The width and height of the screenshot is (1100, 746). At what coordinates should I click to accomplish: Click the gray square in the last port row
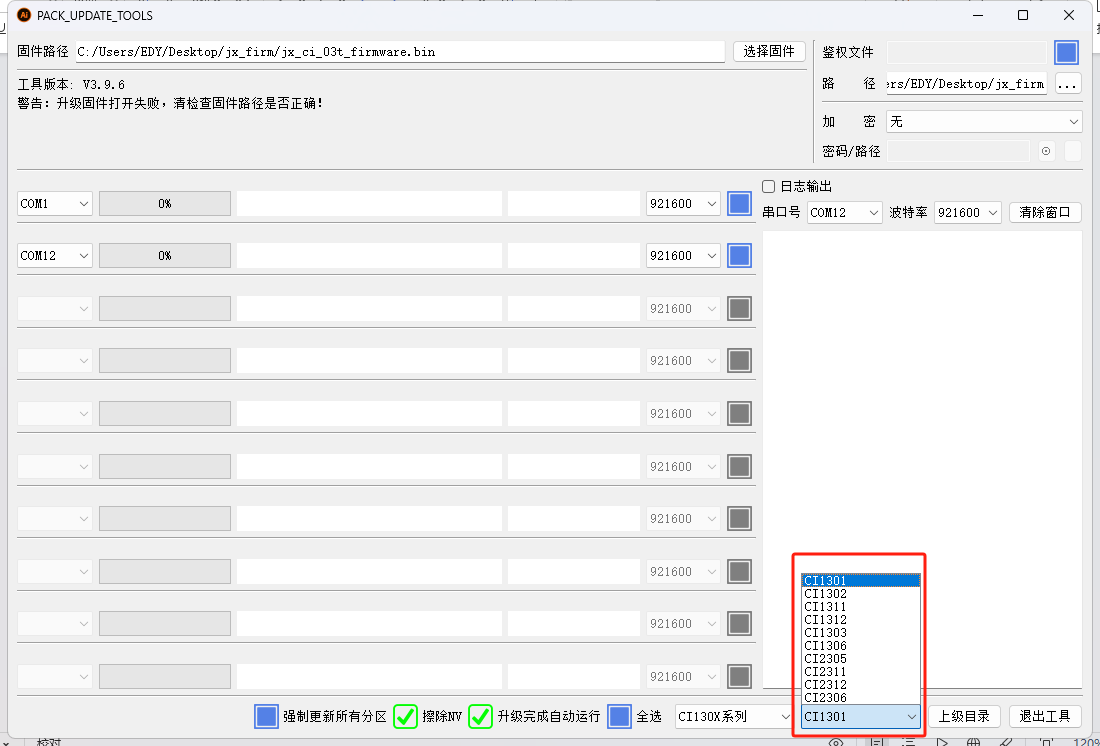click(739, 676)
